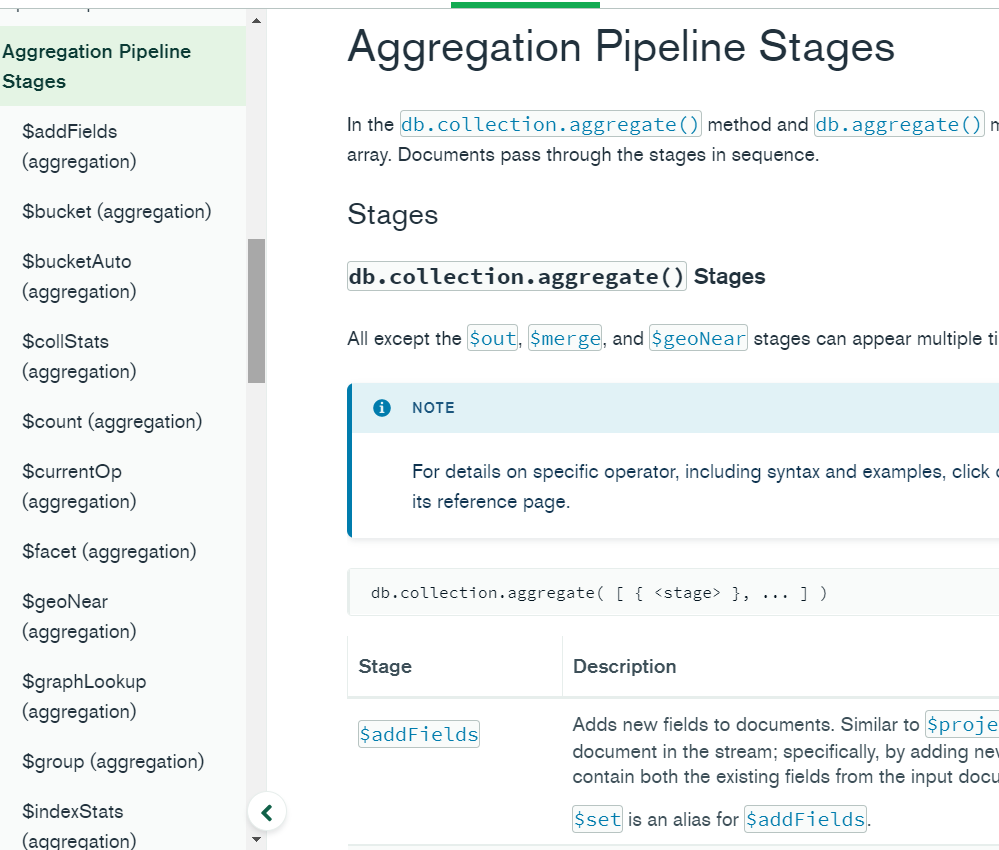Follow the db.collection.aggregate() link in the intro
Image resolution: width=999 pixels, height=850 pixels.
pos(551,125)
